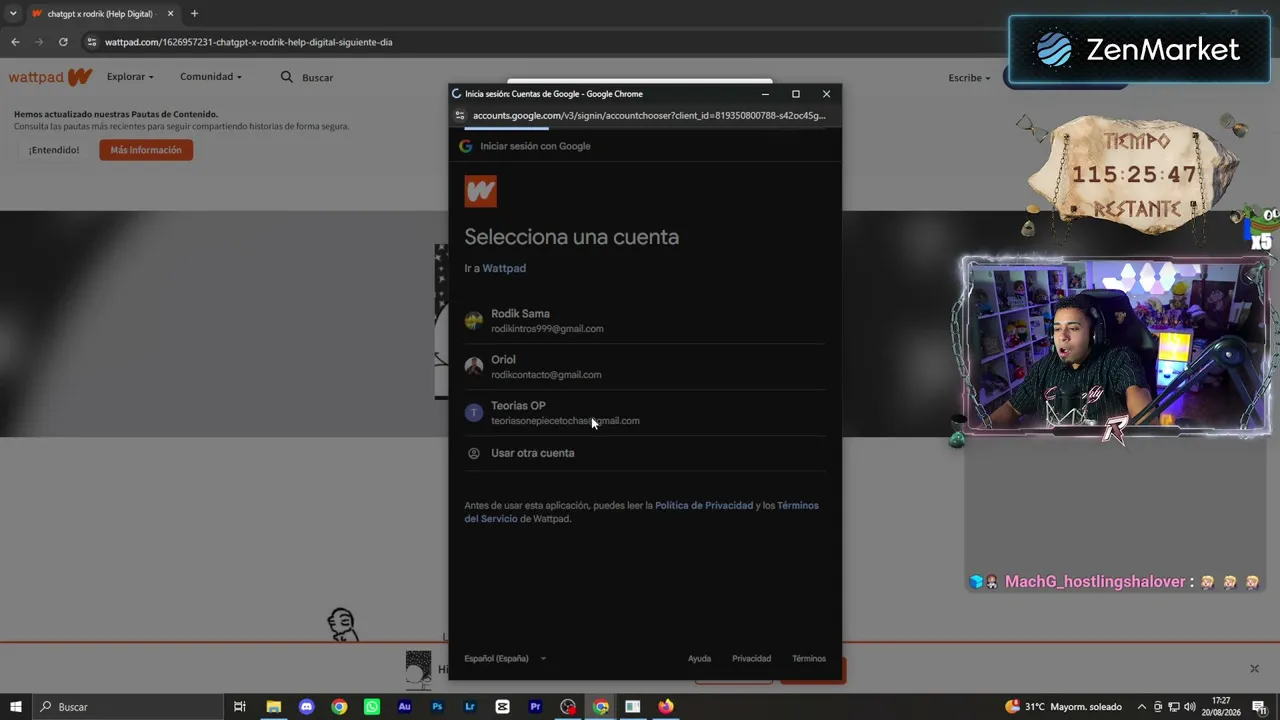Show hidden system tray icons
The width and height of the screenshot is (1280, 720).
coord(1142,707)
